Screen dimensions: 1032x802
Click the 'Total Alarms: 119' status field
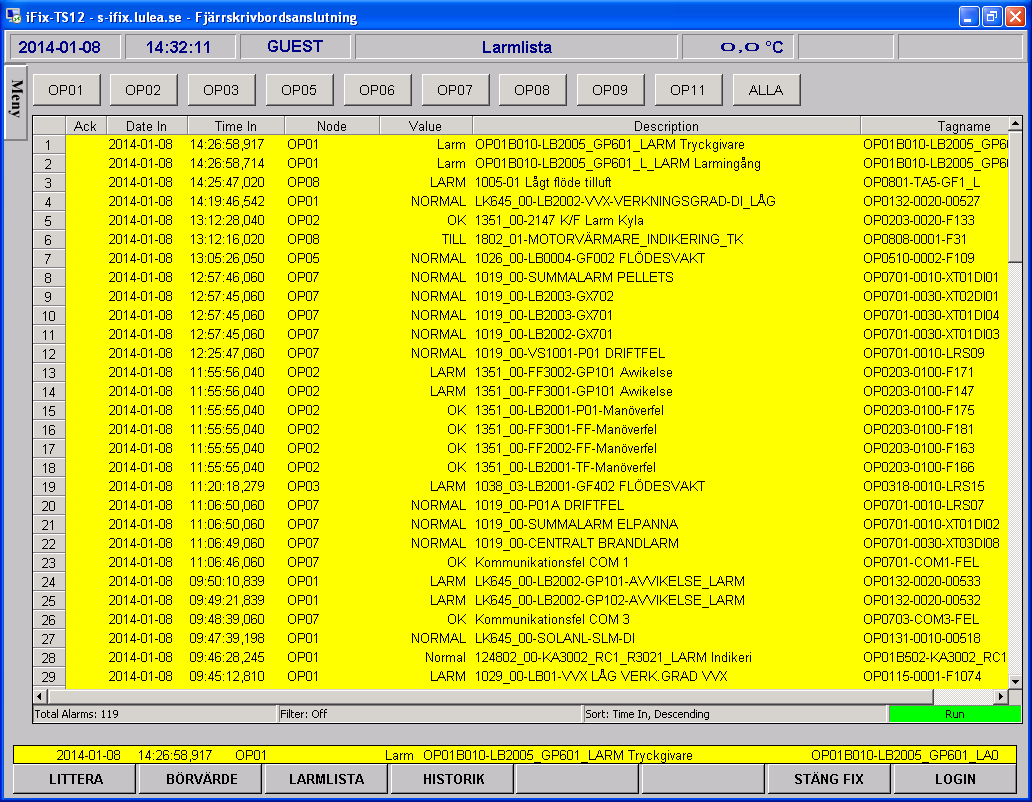(155, 714)
